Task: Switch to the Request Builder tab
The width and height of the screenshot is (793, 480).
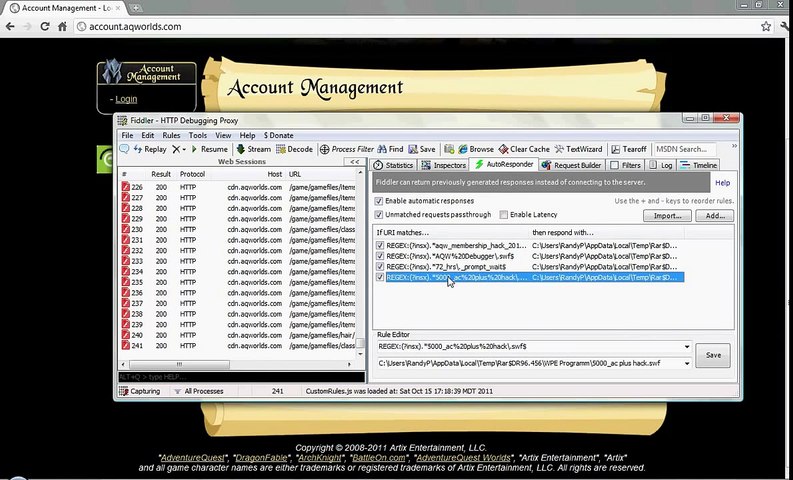Action: coord(571,165)
